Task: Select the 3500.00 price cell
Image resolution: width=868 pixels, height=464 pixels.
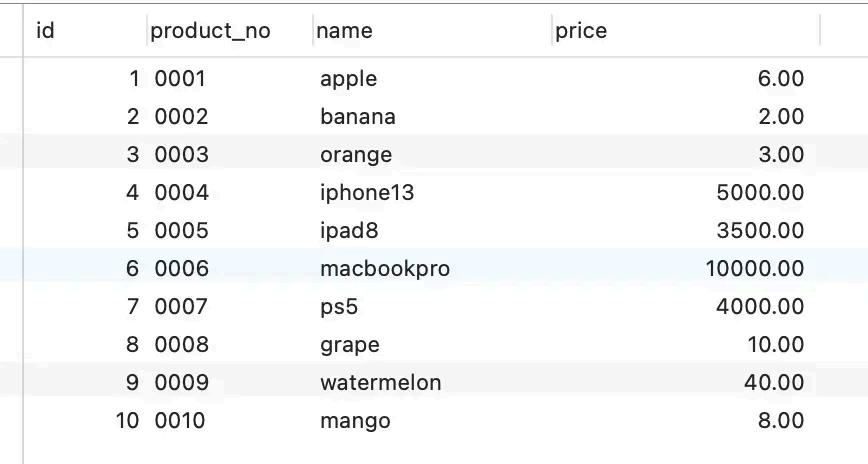Action: [x=760, y=231]
